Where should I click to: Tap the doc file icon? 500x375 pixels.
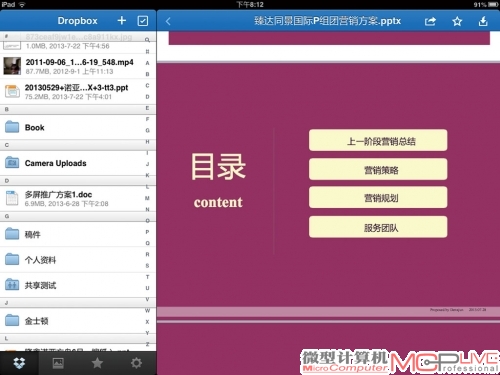pos(12,198)
